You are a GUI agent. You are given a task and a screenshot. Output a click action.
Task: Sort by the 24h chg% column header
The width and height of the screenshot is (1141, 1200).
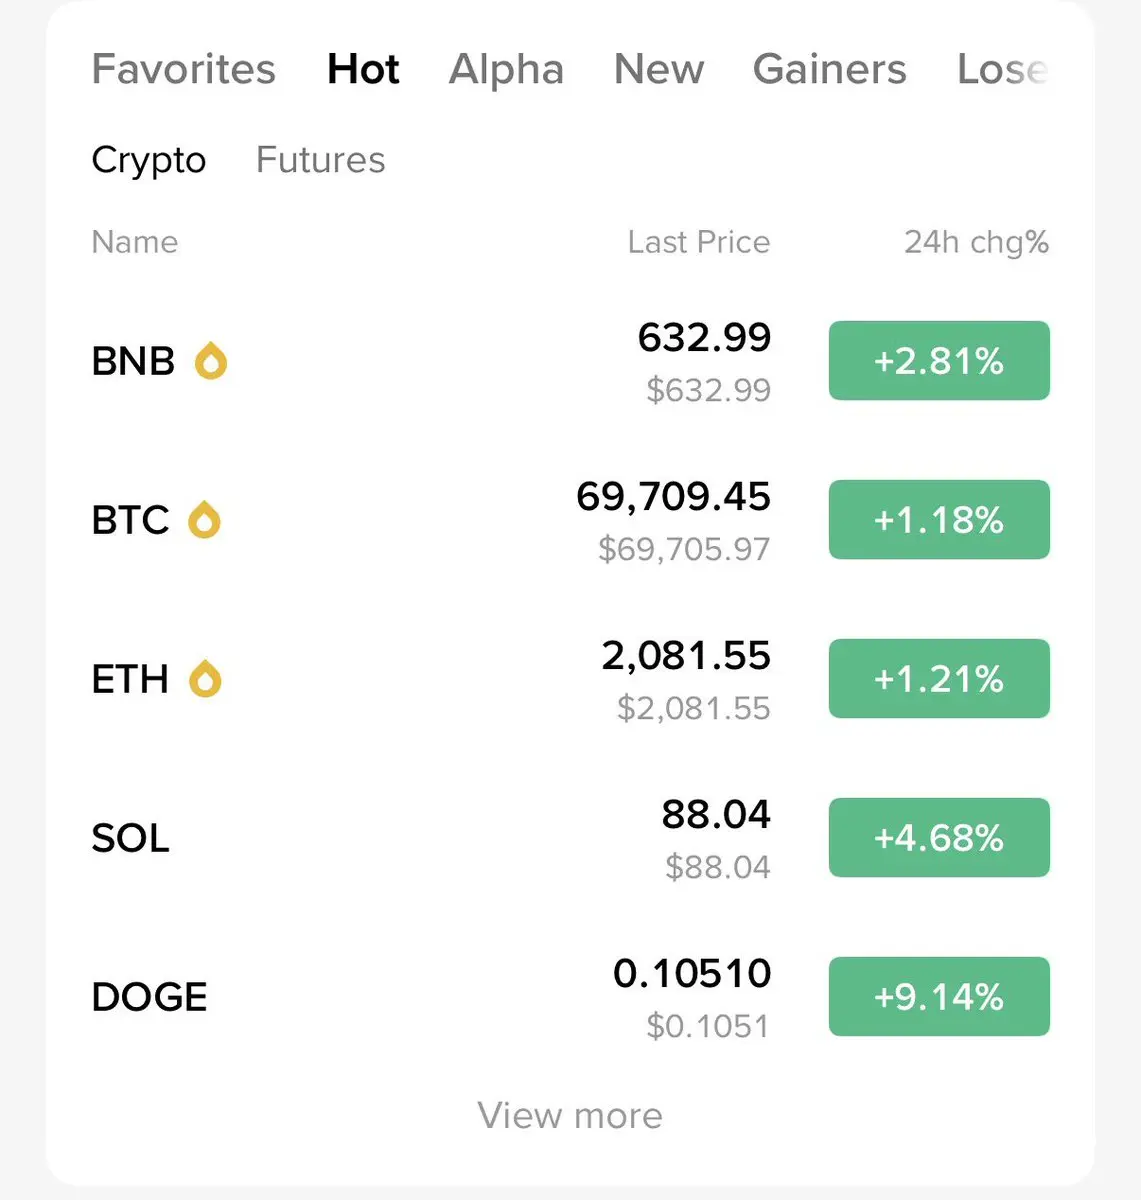pos(975,242)
